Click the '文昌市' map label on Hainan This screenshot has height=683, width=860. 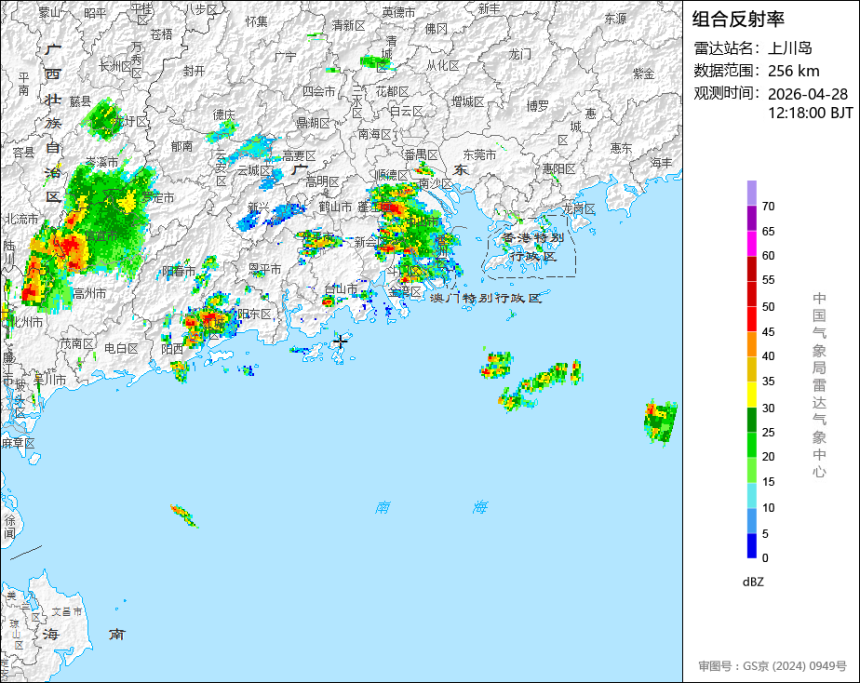[67, 612]
